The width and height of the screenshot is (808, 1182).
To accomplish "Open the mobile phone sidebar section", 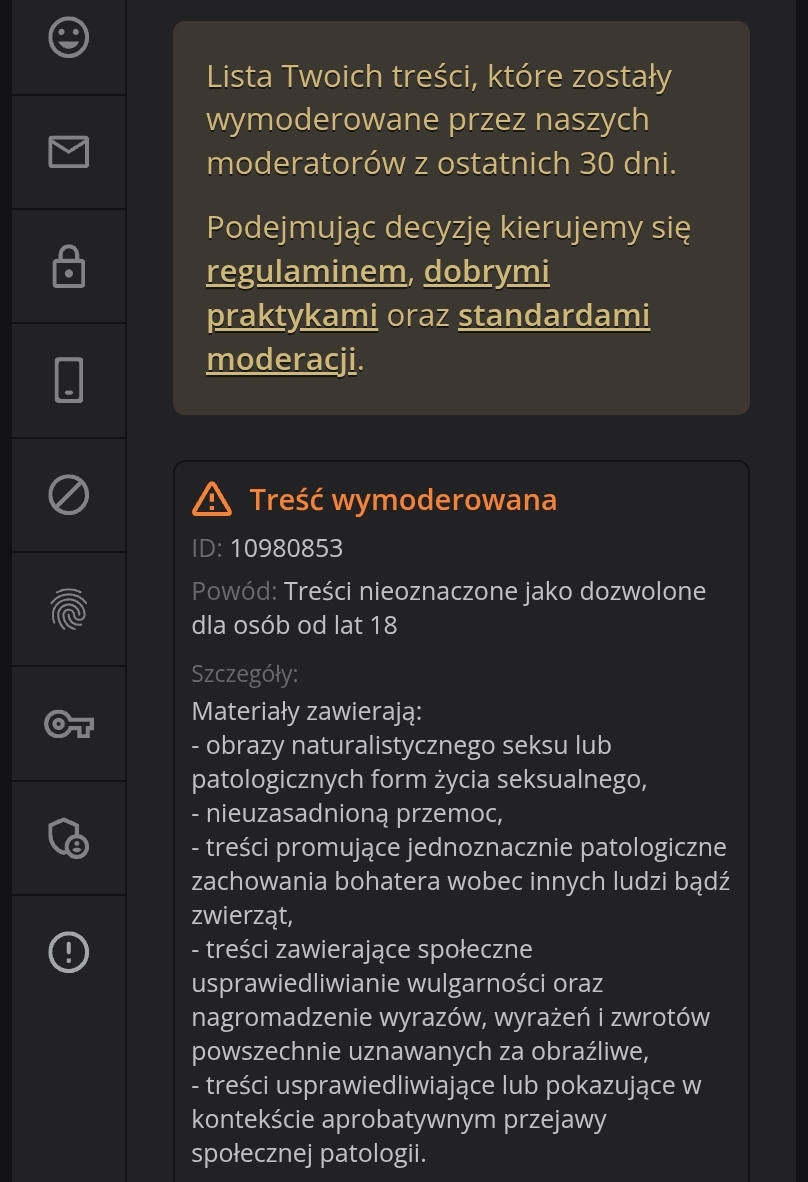I will [x=69, y=380].
